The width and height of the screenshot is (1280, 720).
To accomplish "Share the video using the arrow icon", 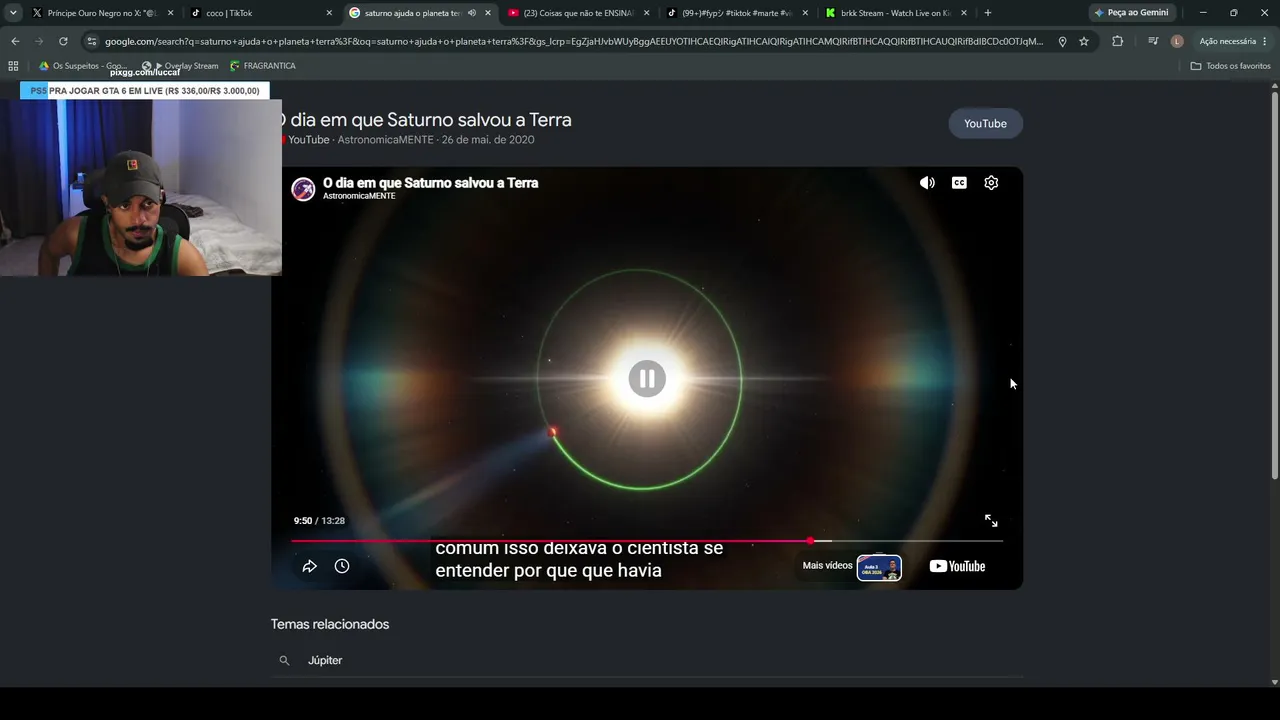I will pos(310,566).
